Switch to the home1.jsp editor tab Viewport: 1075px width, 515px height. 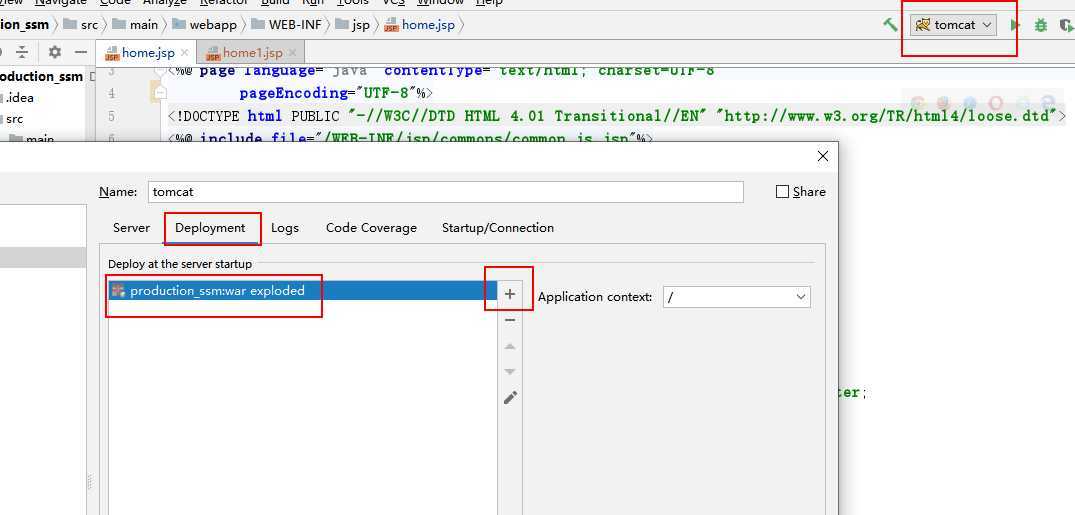[x=252, y=53]
